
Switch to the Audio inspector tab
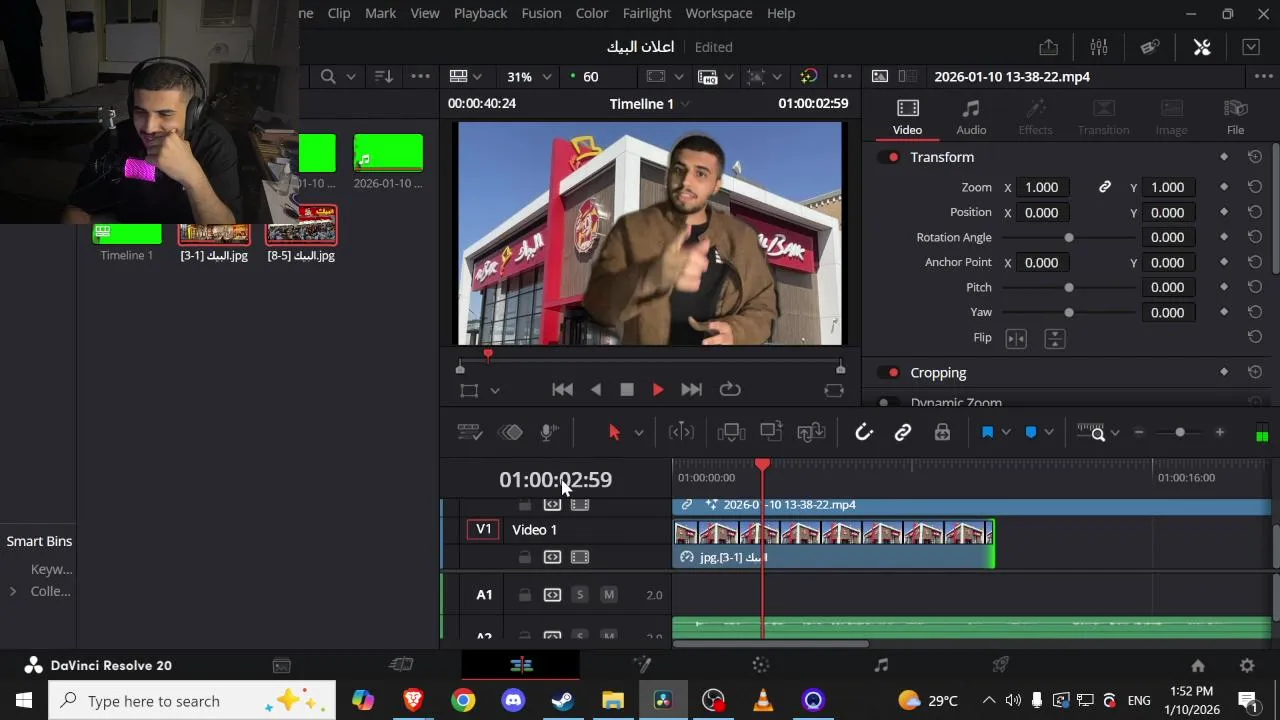pyautogui.click(x=971, y=117)
